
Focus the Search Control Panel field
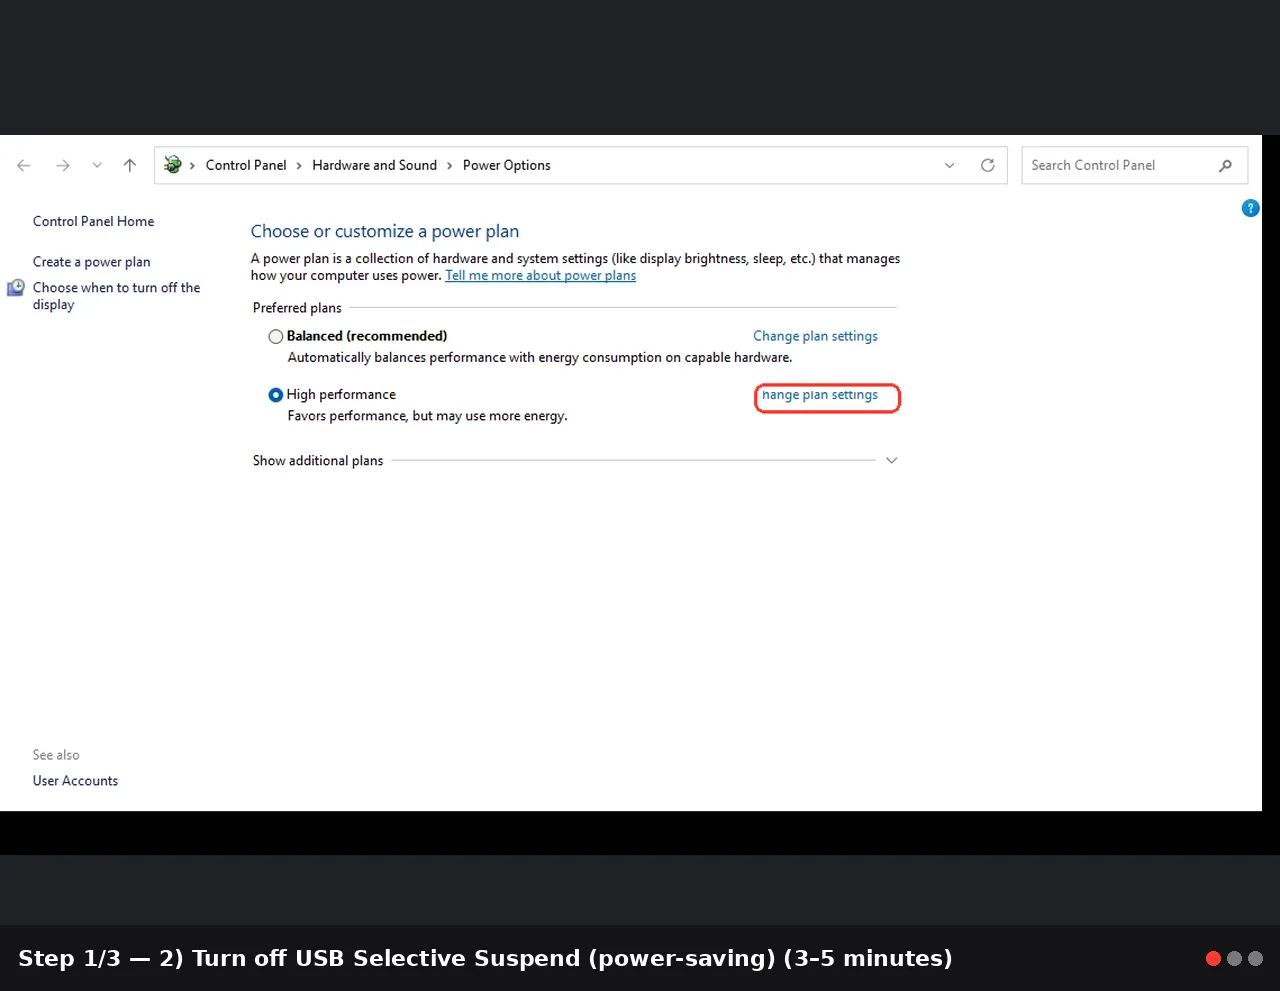click(x=1134, y=166)
